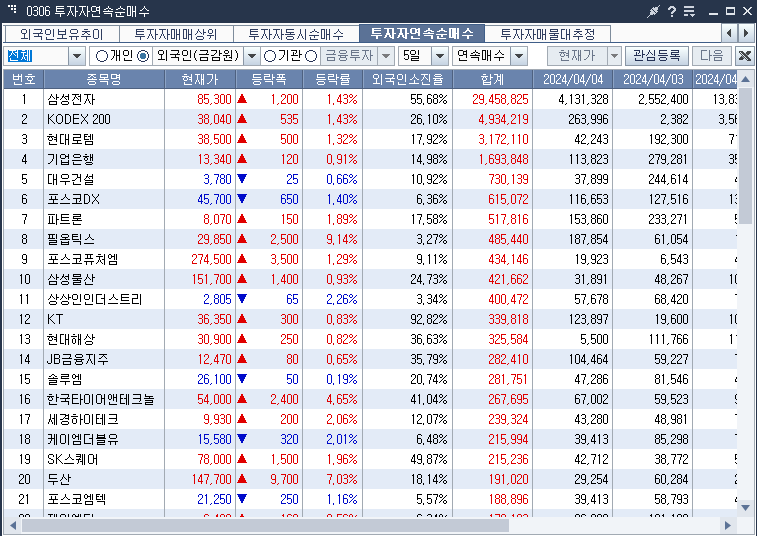Click 29,458,825 total for 삼성전자
Viewport: 757px width, 536px height.
point(500,99)
